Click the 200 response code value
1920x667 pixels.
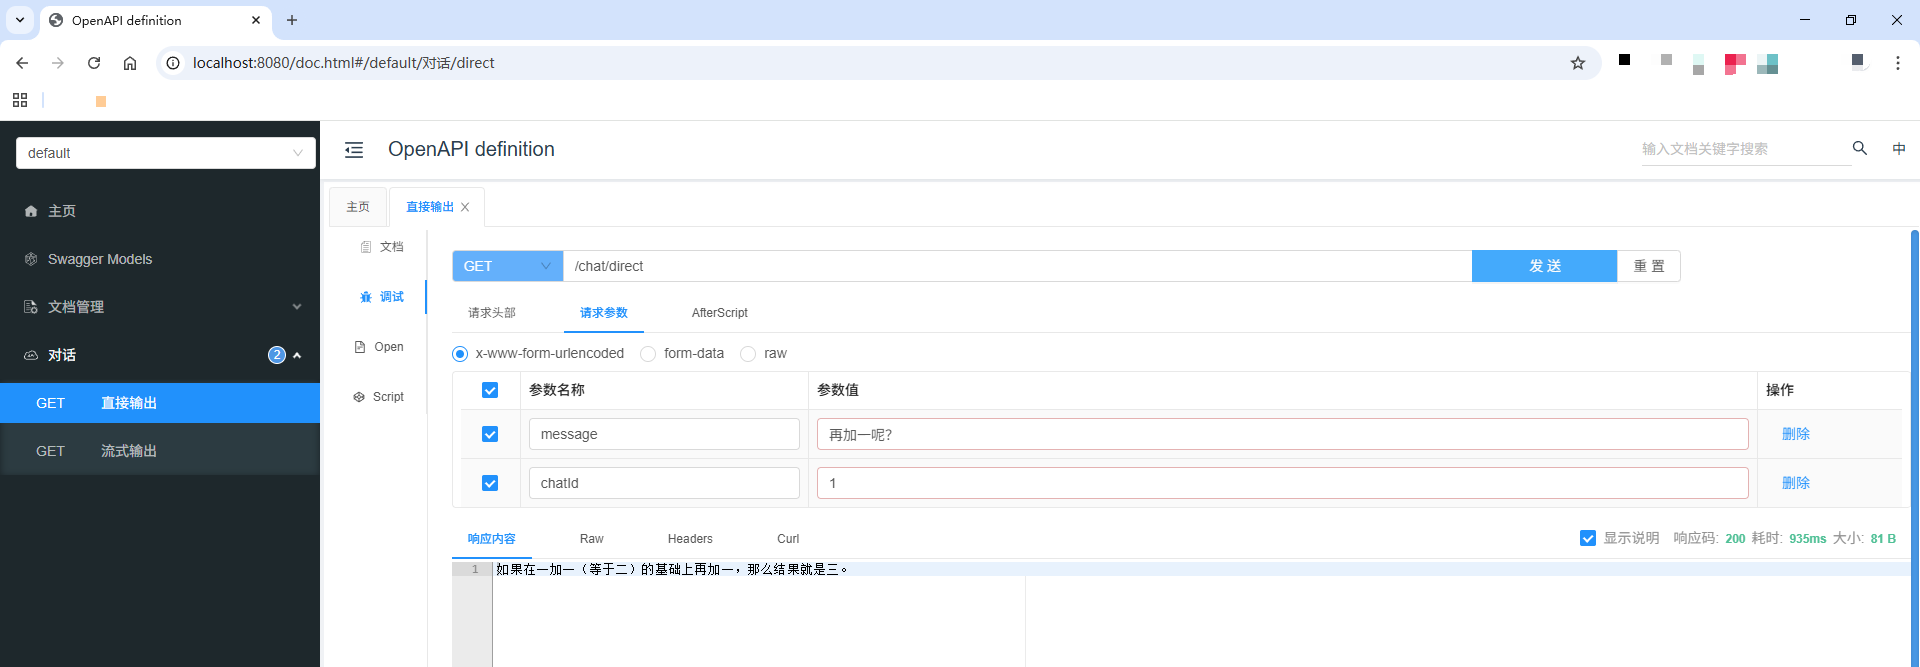pos(1735,539)
